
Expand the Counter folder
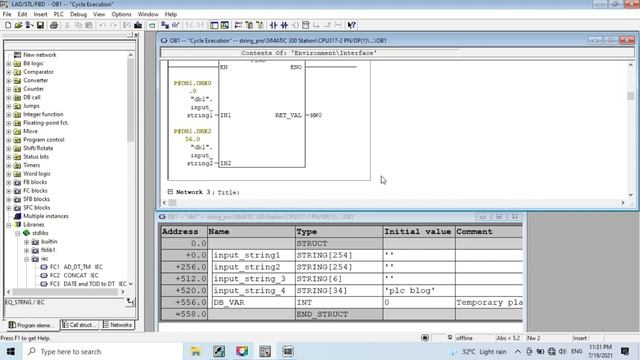click(9, 89)
